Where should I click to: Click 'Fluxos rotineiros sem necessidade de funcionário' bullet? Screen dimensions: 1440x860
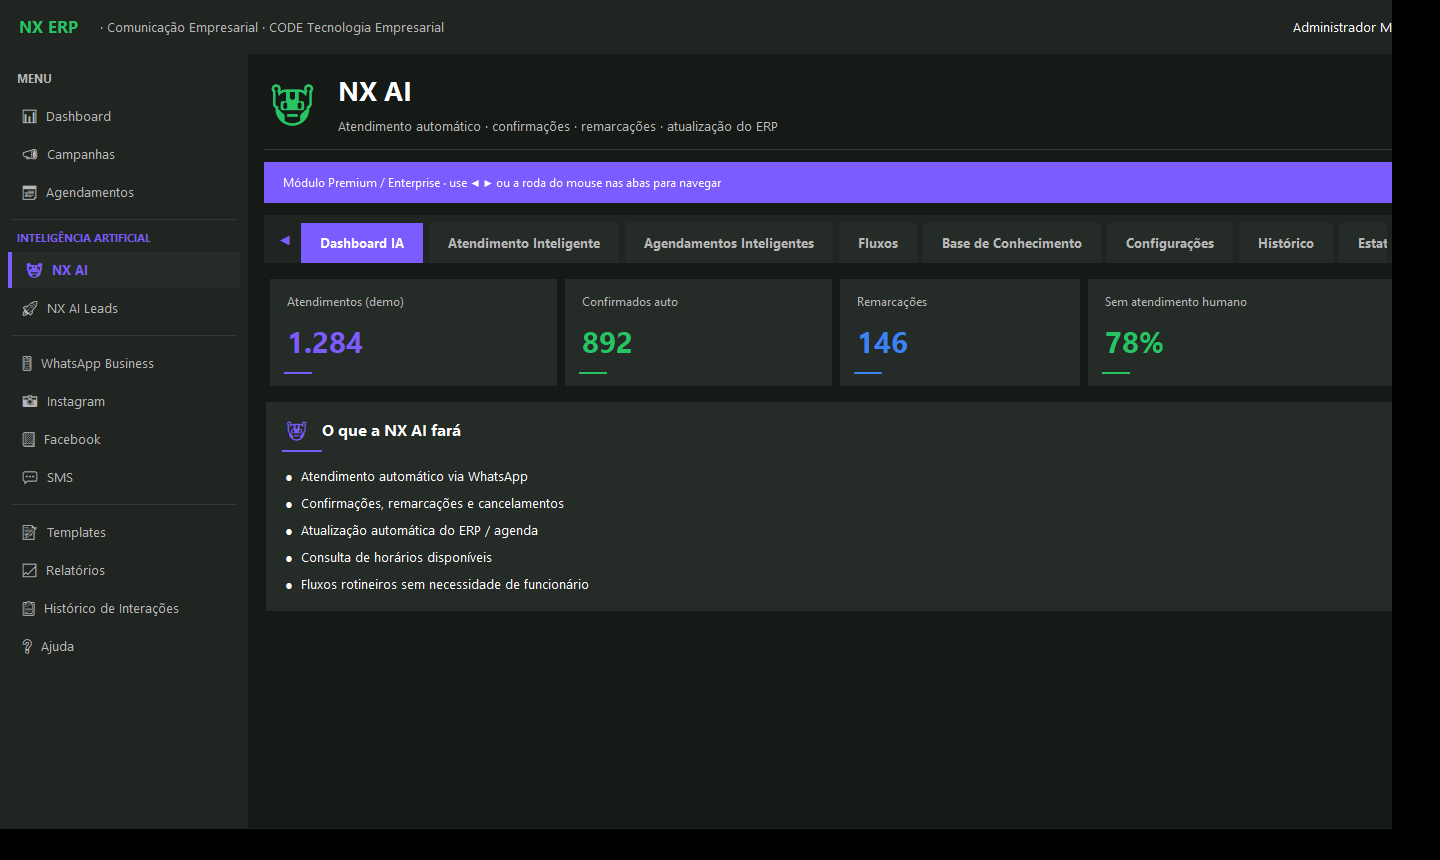coord(445,585)
